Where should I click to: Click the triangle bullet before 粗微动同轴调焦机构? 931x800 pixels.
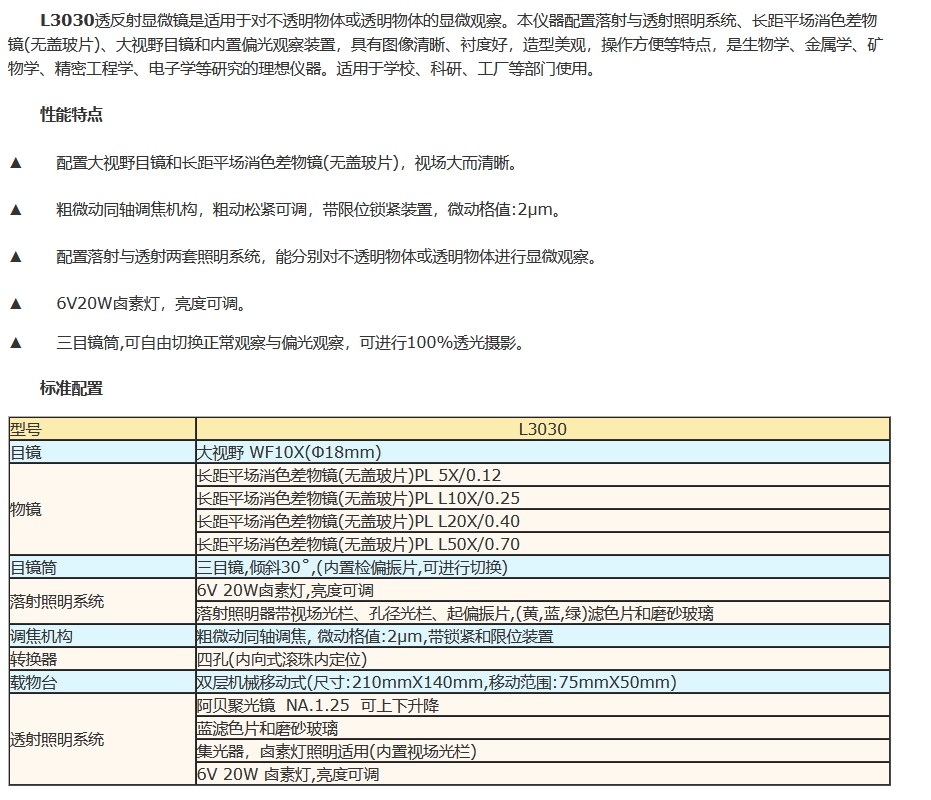[15, 210]
